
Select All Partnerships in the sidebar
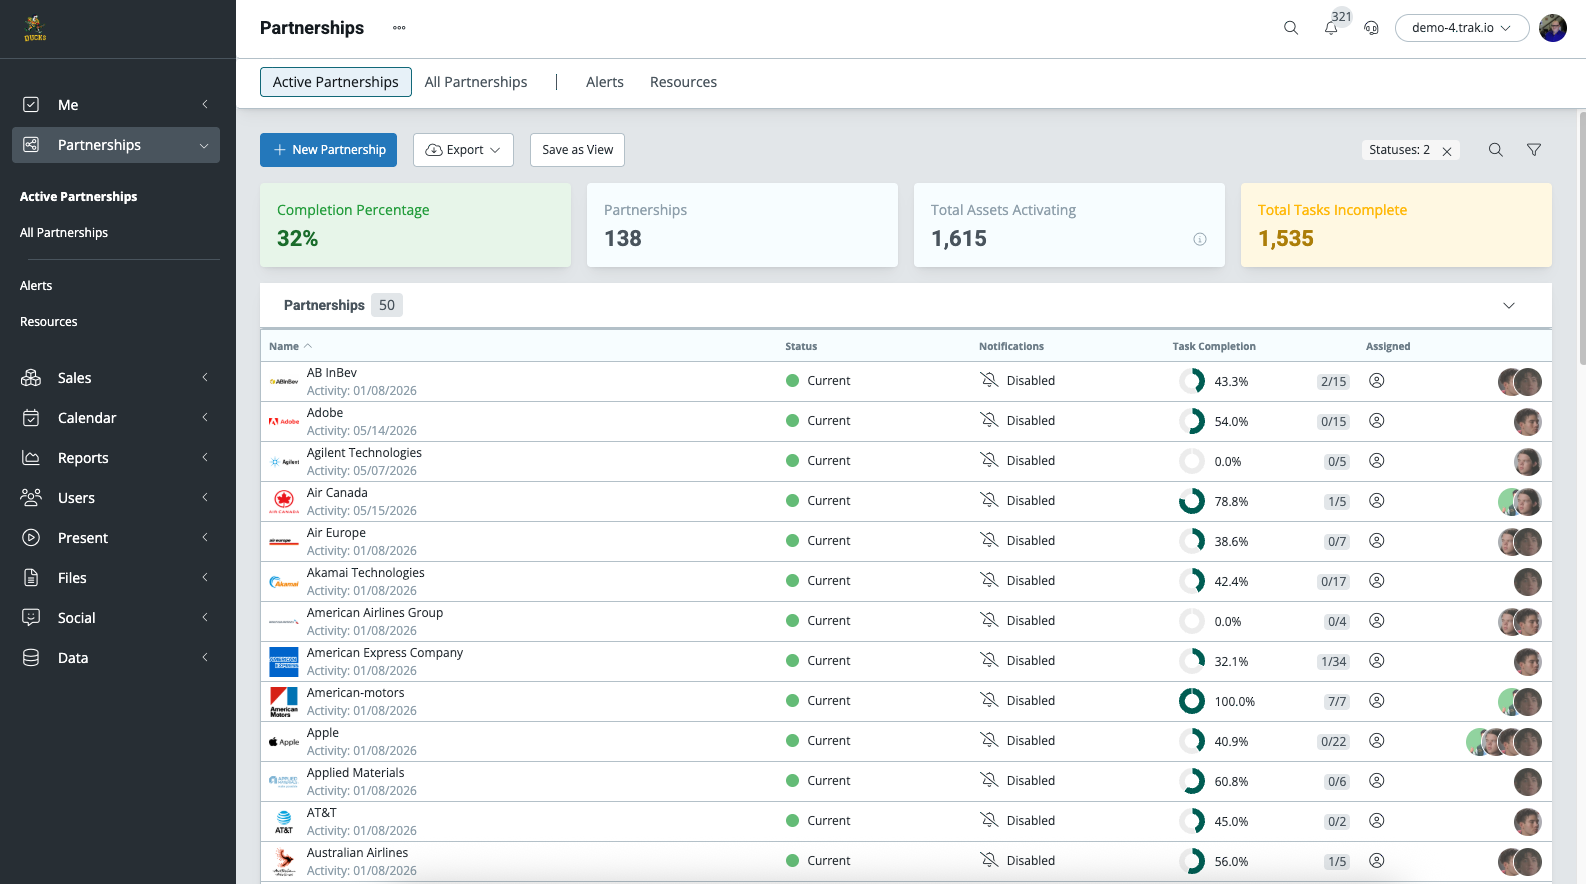click(64, 233)
